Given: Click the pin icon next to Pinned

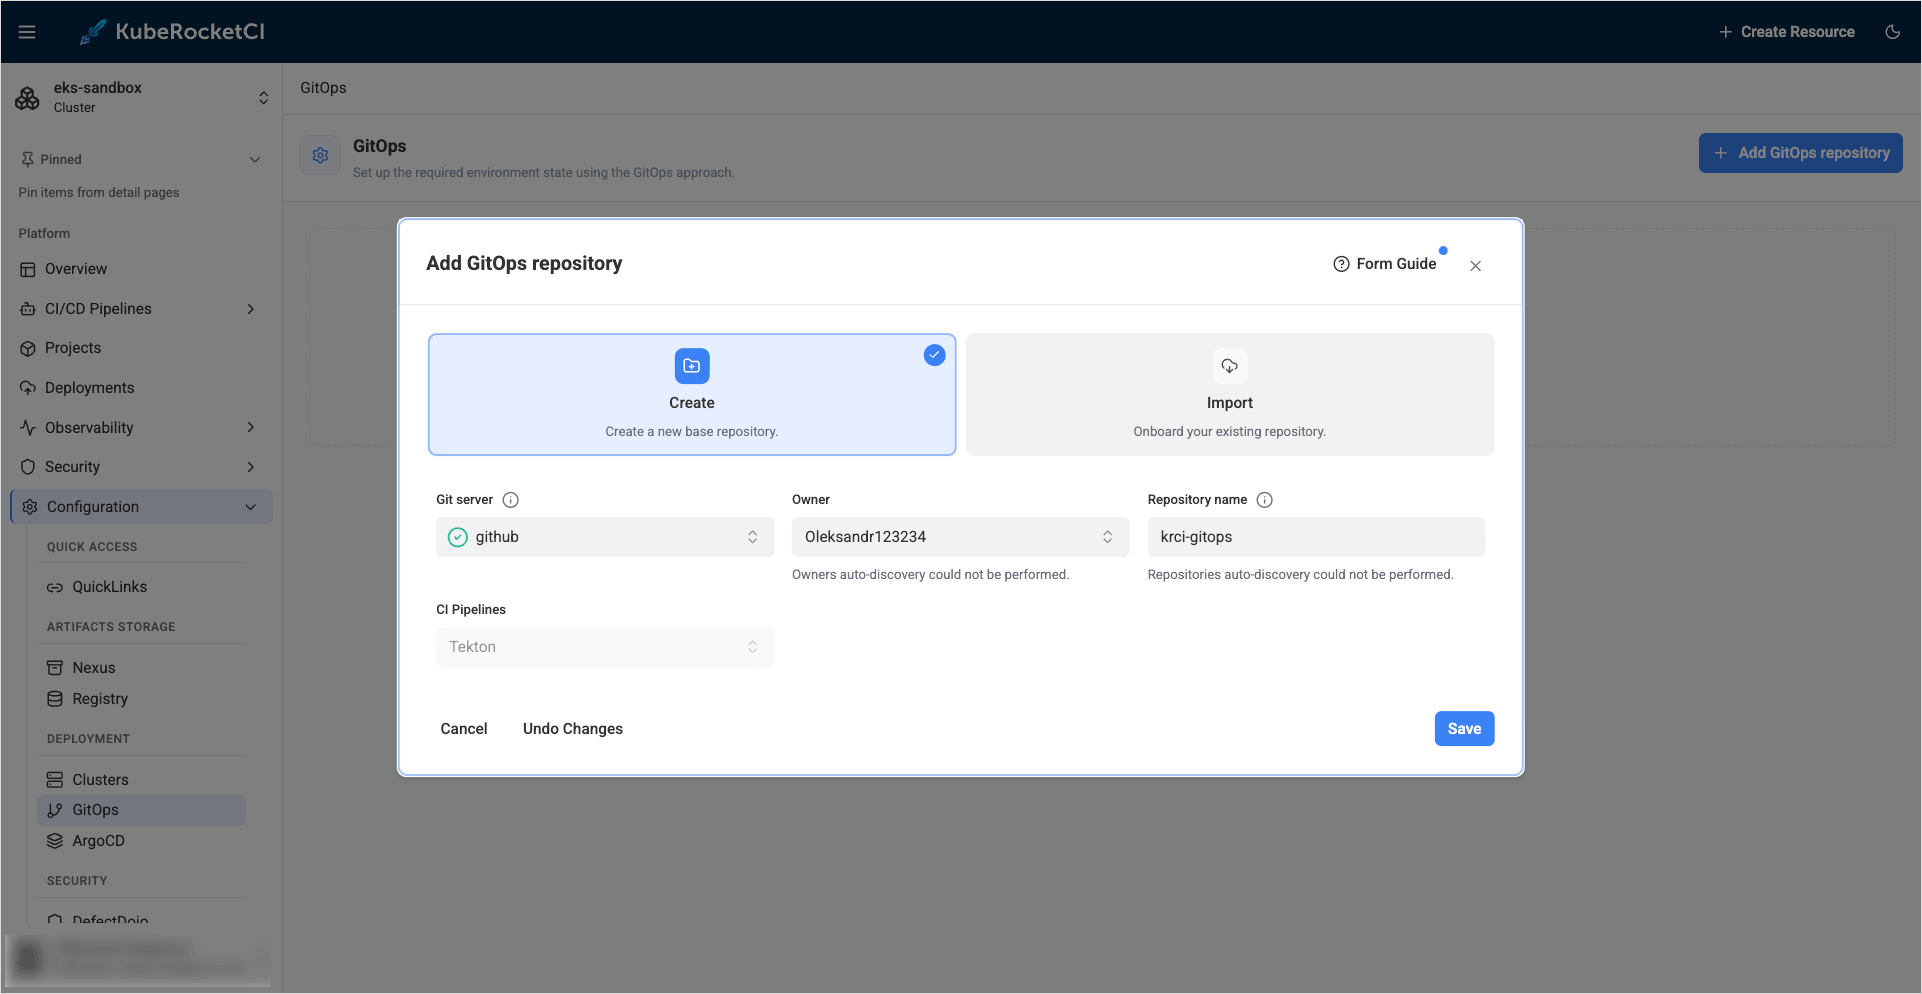Looking at the screenshot, I should 27,159.
